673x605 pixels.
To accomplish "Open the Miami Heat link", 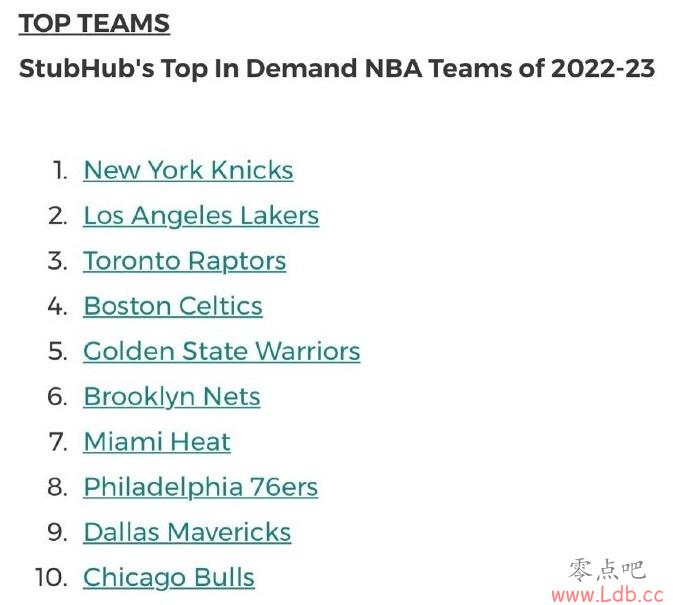I will 157,442.
